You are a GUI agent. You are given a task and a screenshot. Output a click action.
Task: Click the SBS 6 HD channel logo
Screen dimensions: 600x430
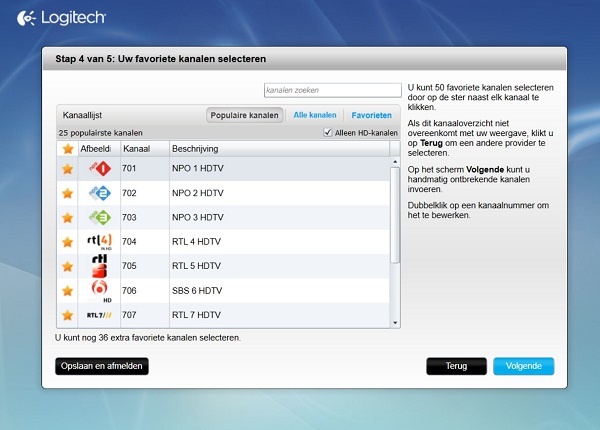coord(101,291)
